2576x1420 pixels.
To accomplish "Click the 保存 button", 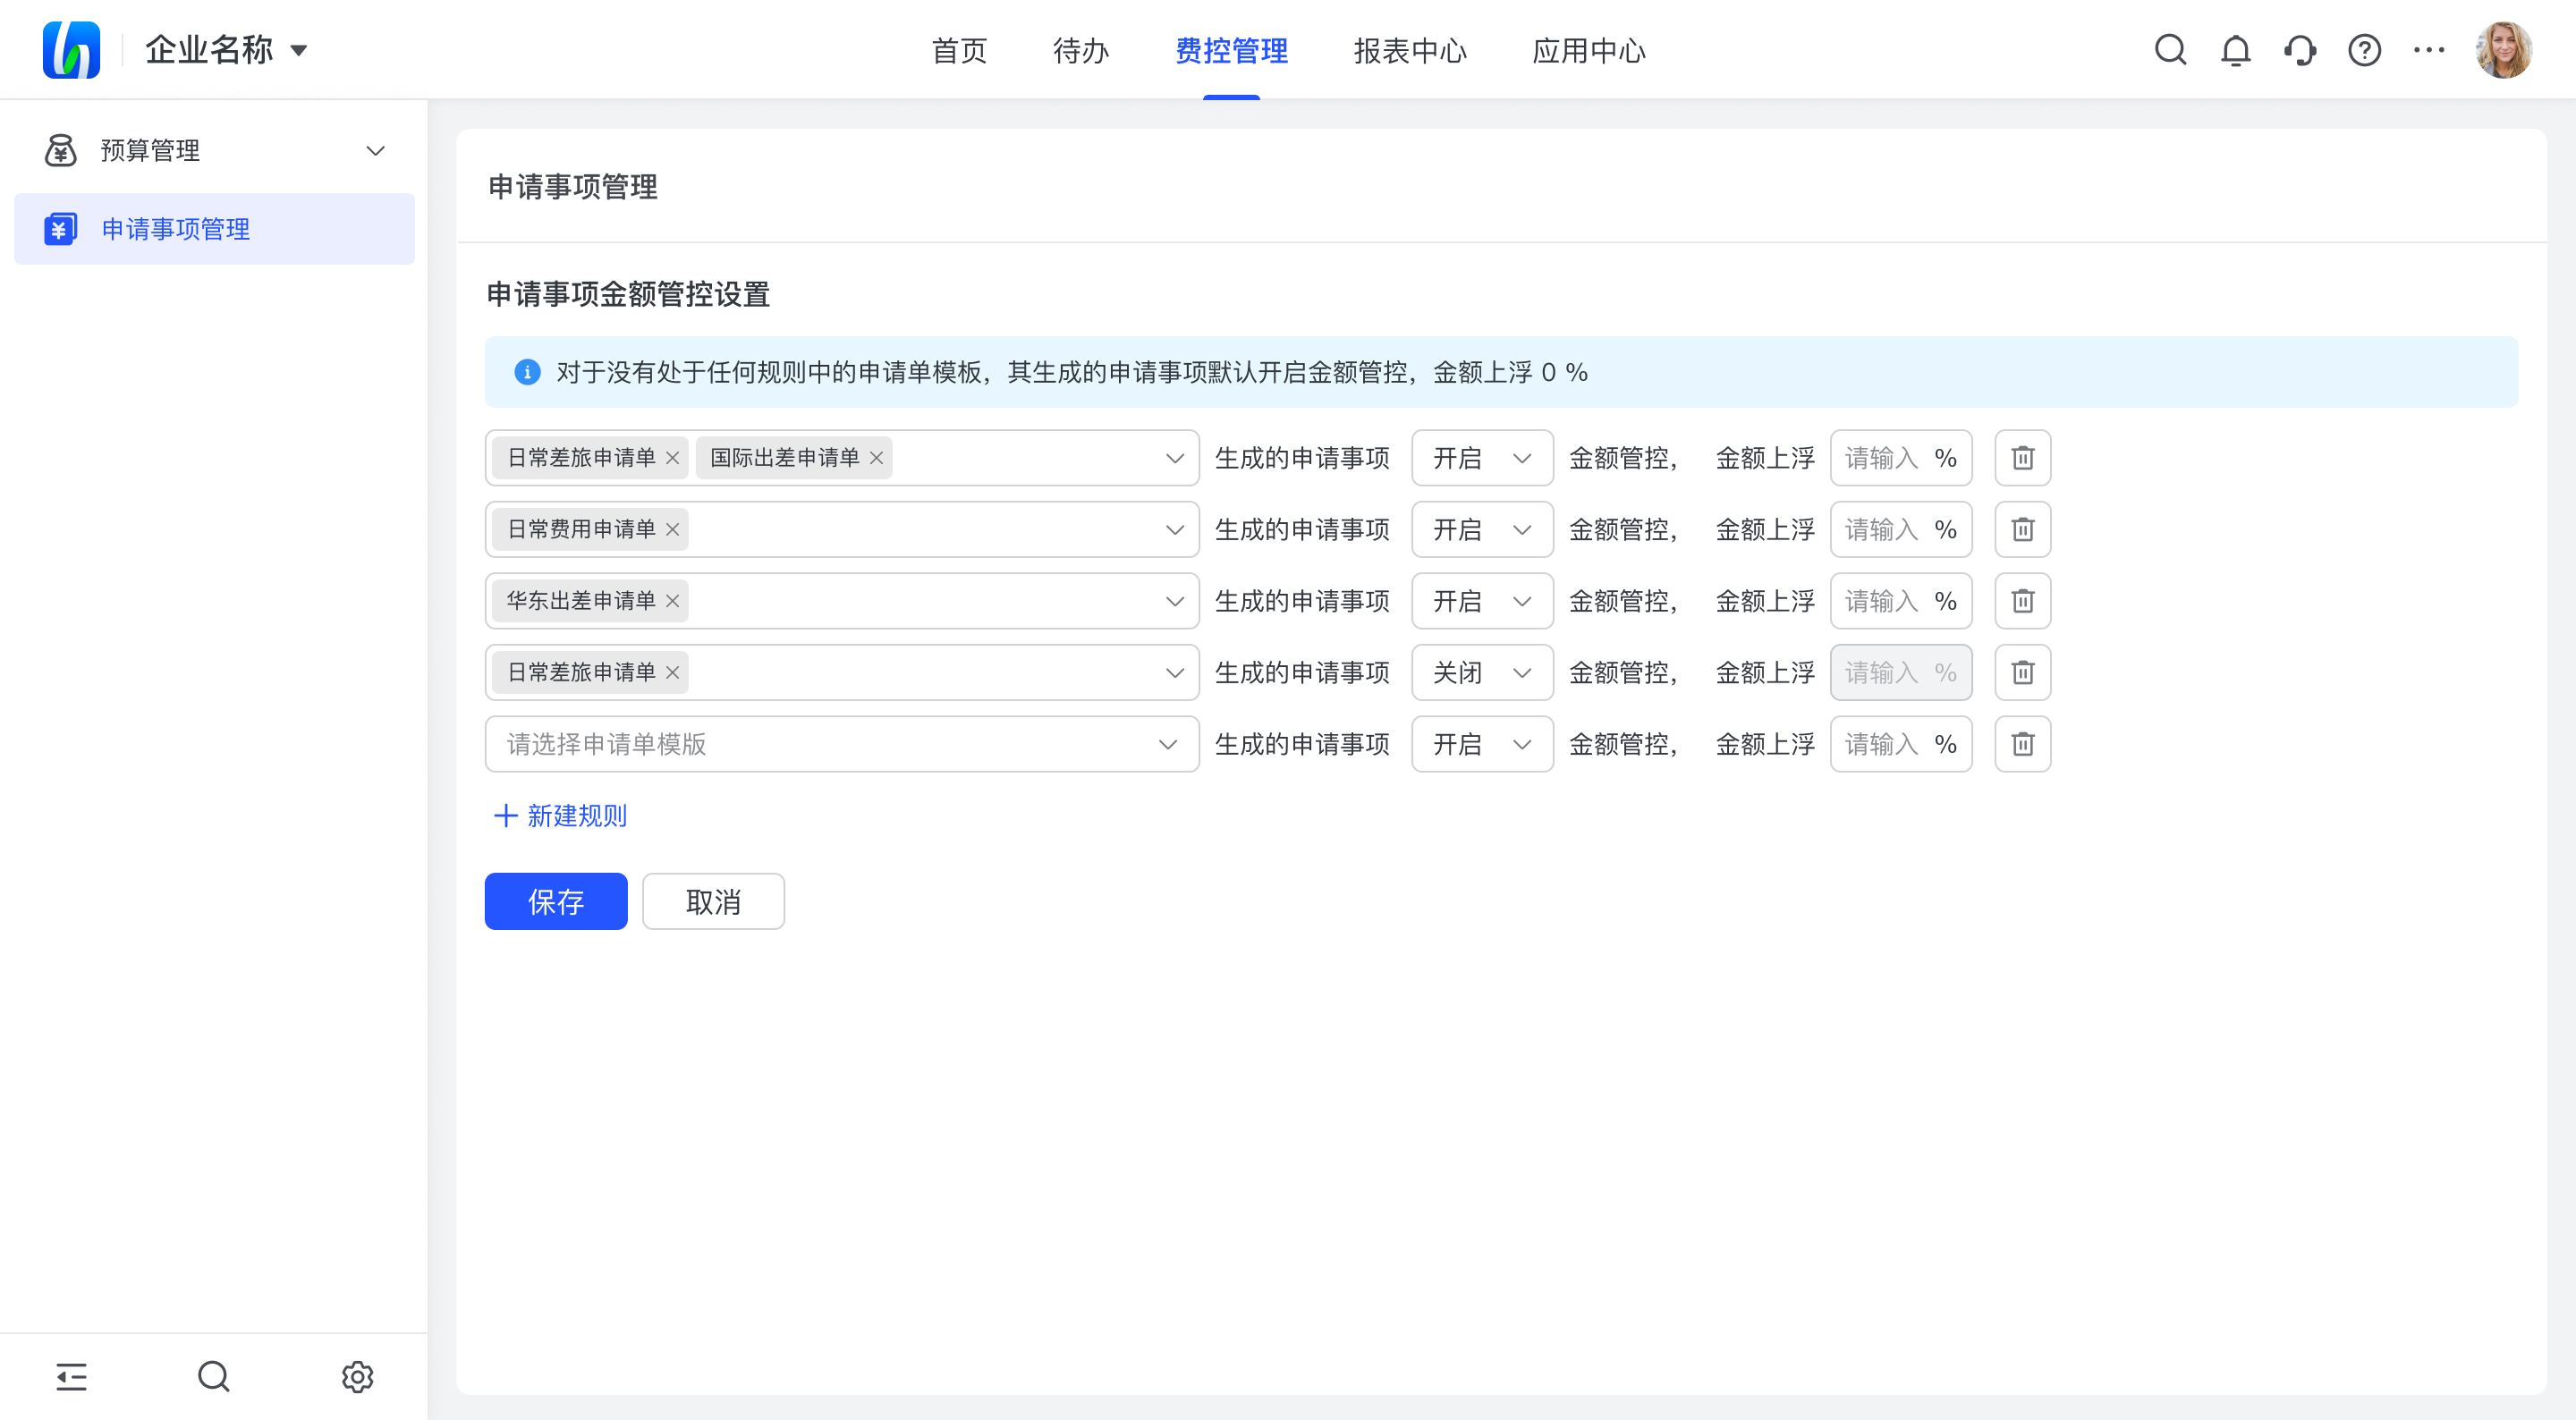I will tap(555, 902).
